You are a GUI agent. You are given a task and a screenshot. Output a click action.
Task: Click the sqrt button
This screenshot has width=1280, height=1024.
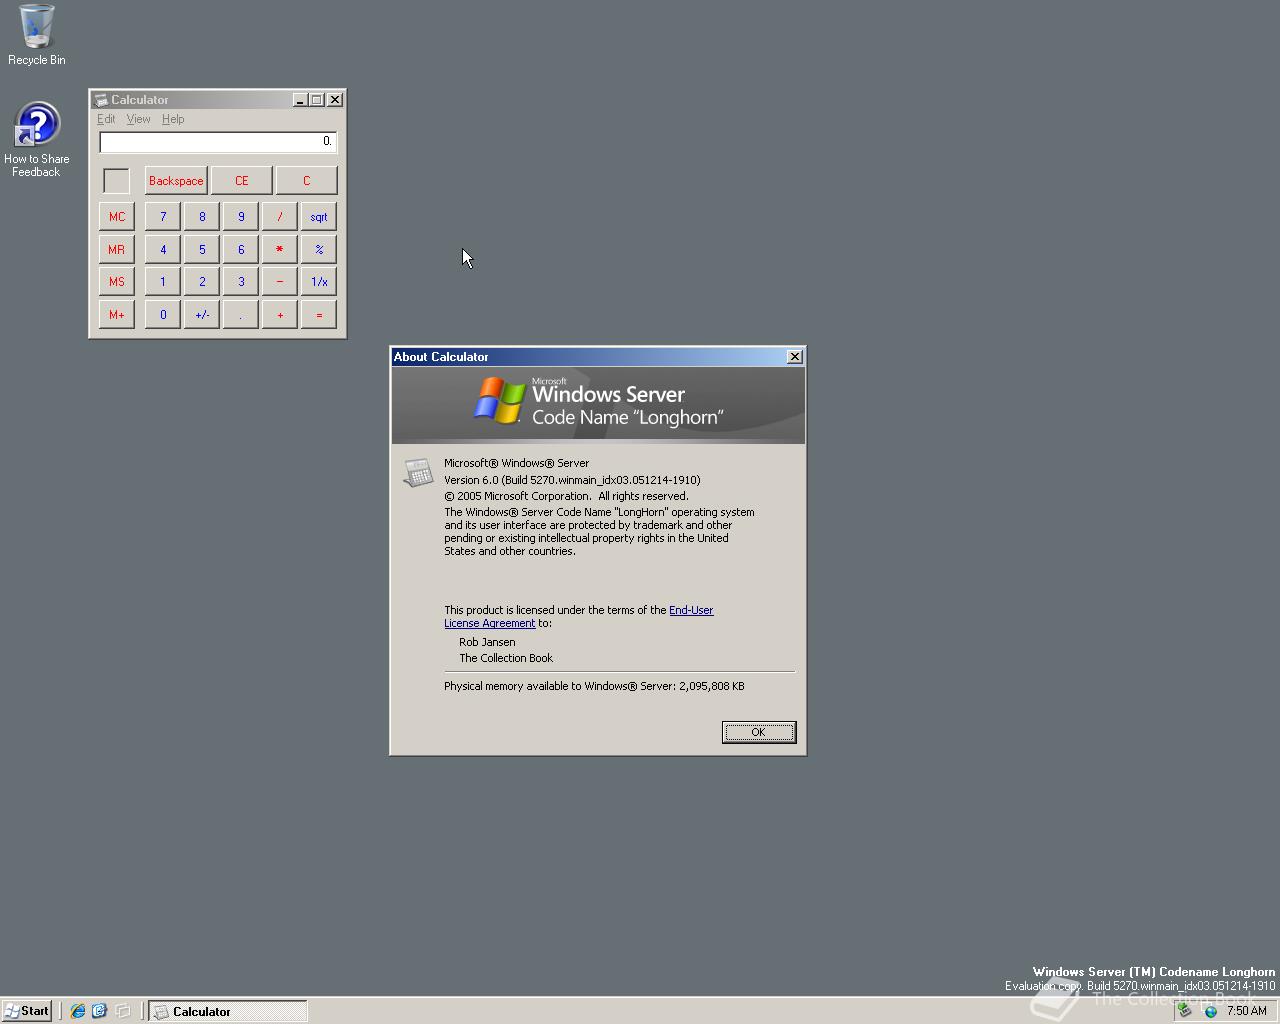(x=319, y=217)
